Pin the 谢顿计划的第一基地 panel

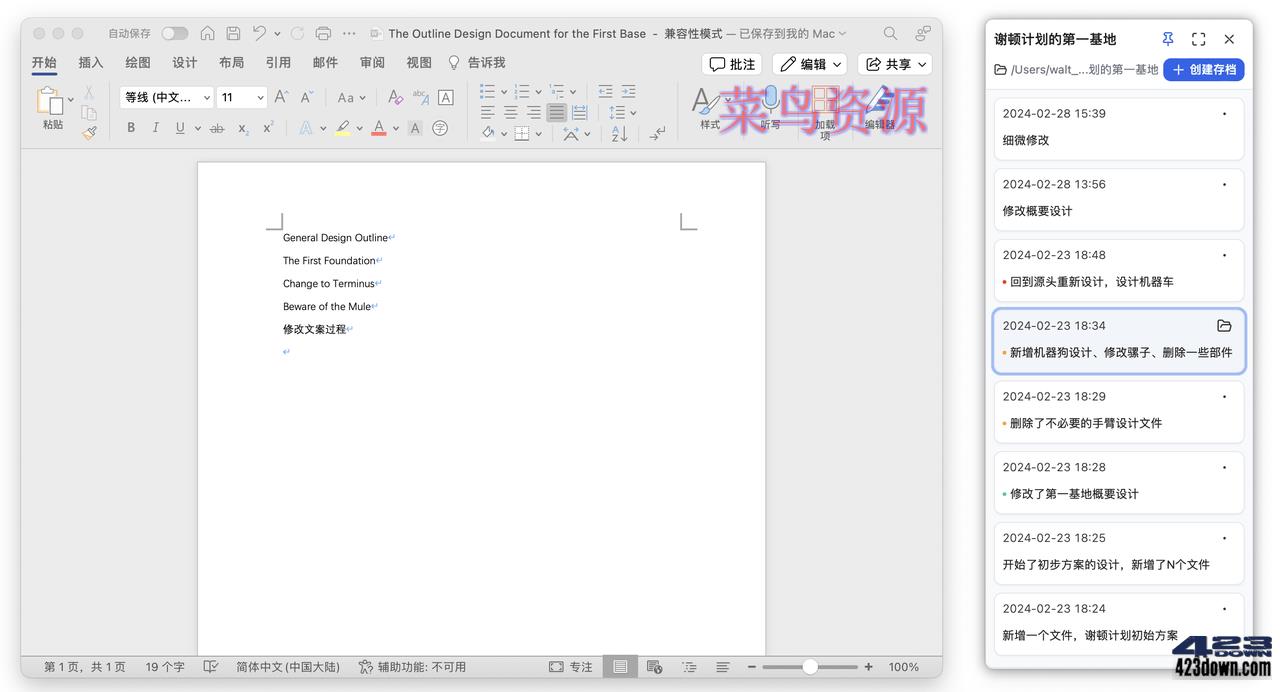pos(1168,39)
